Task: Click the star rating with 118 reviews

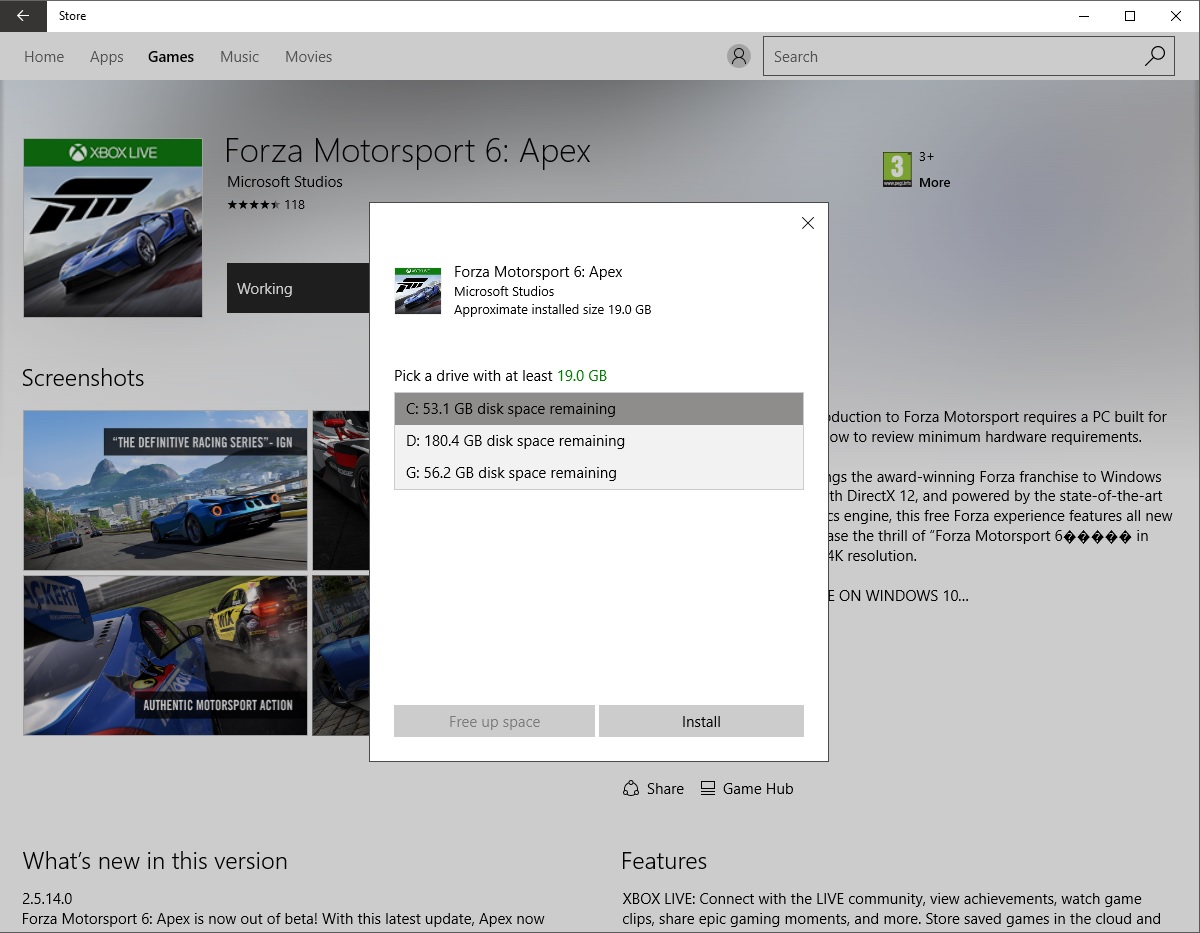Action: [266, 204]
